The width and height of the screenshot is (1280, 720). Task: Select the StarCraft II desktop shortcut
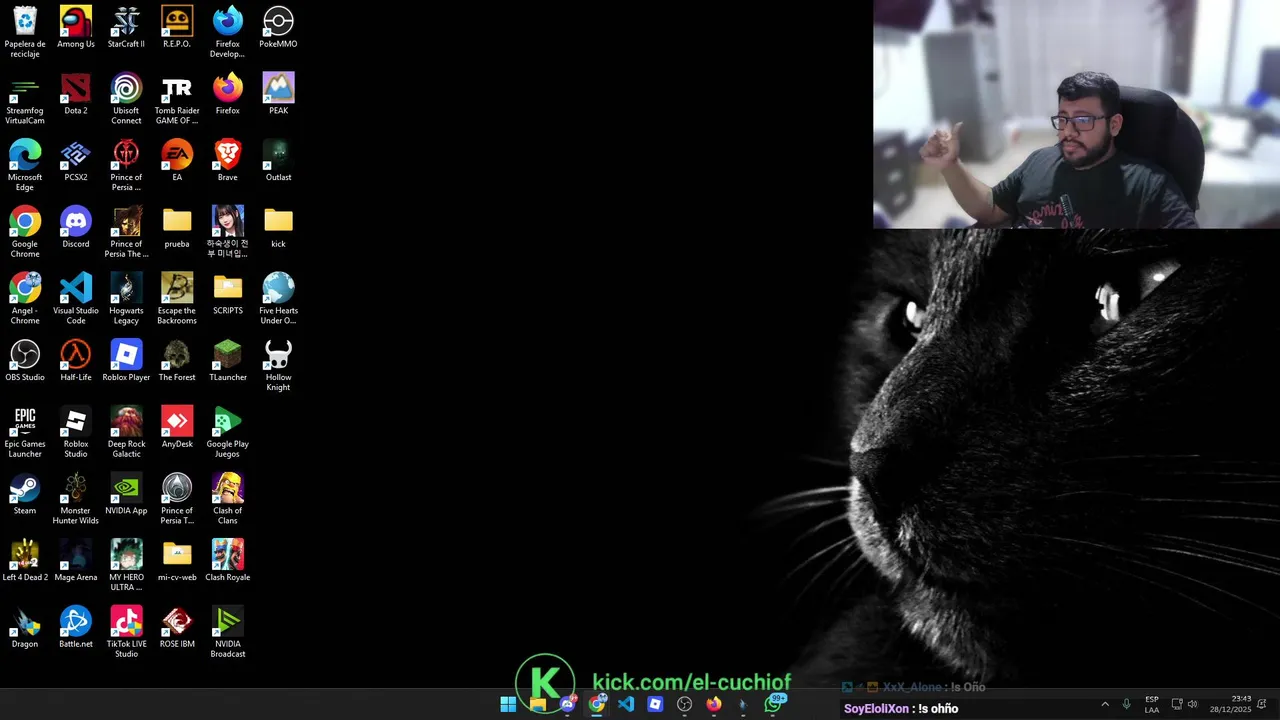(126, 27)
